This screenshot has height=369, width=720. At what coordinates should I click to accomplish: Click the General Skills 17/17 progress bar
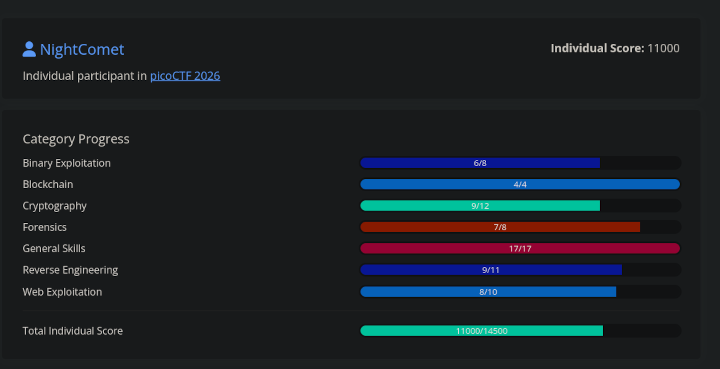[x=520, y=248]
